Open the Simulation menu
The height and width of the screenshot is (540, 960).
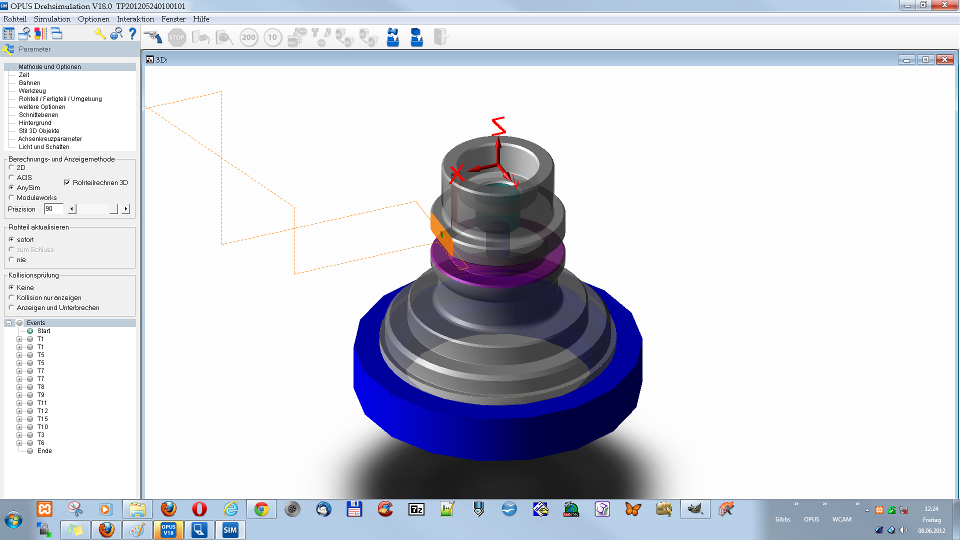[x=52, y=19]
